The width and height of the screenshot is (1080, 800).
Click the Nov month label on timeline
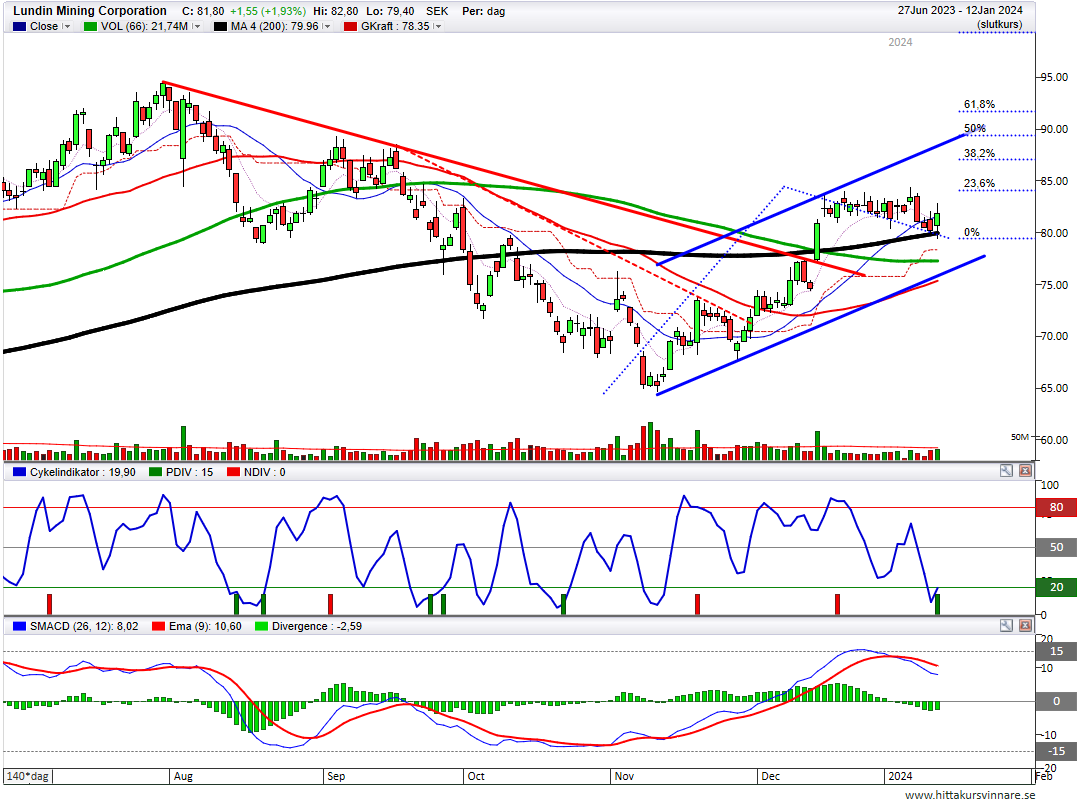pos(624,776)
